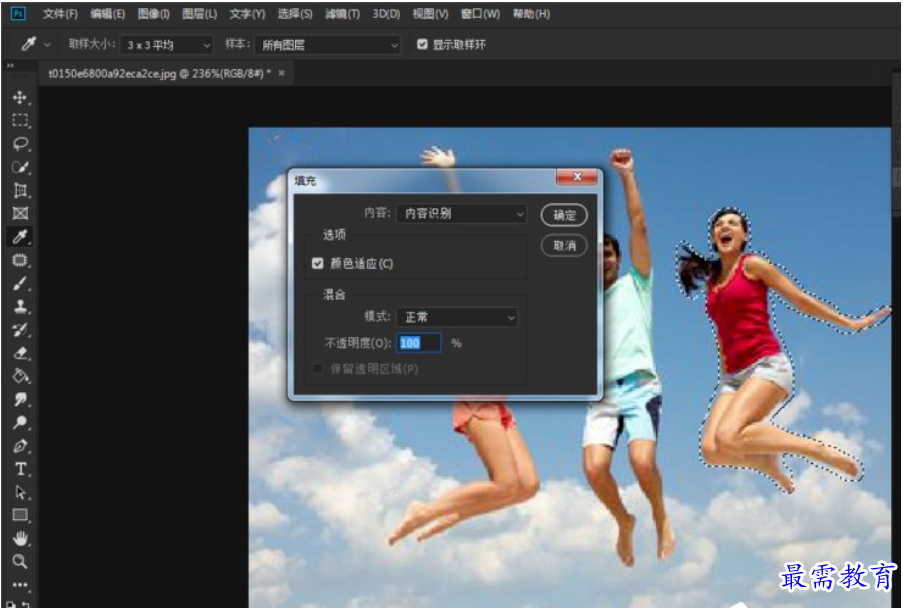This screenshot has width=903, height=608.
Task: Open the 取样大小 3x3平均 dropdown
Action: pos(166,45)
